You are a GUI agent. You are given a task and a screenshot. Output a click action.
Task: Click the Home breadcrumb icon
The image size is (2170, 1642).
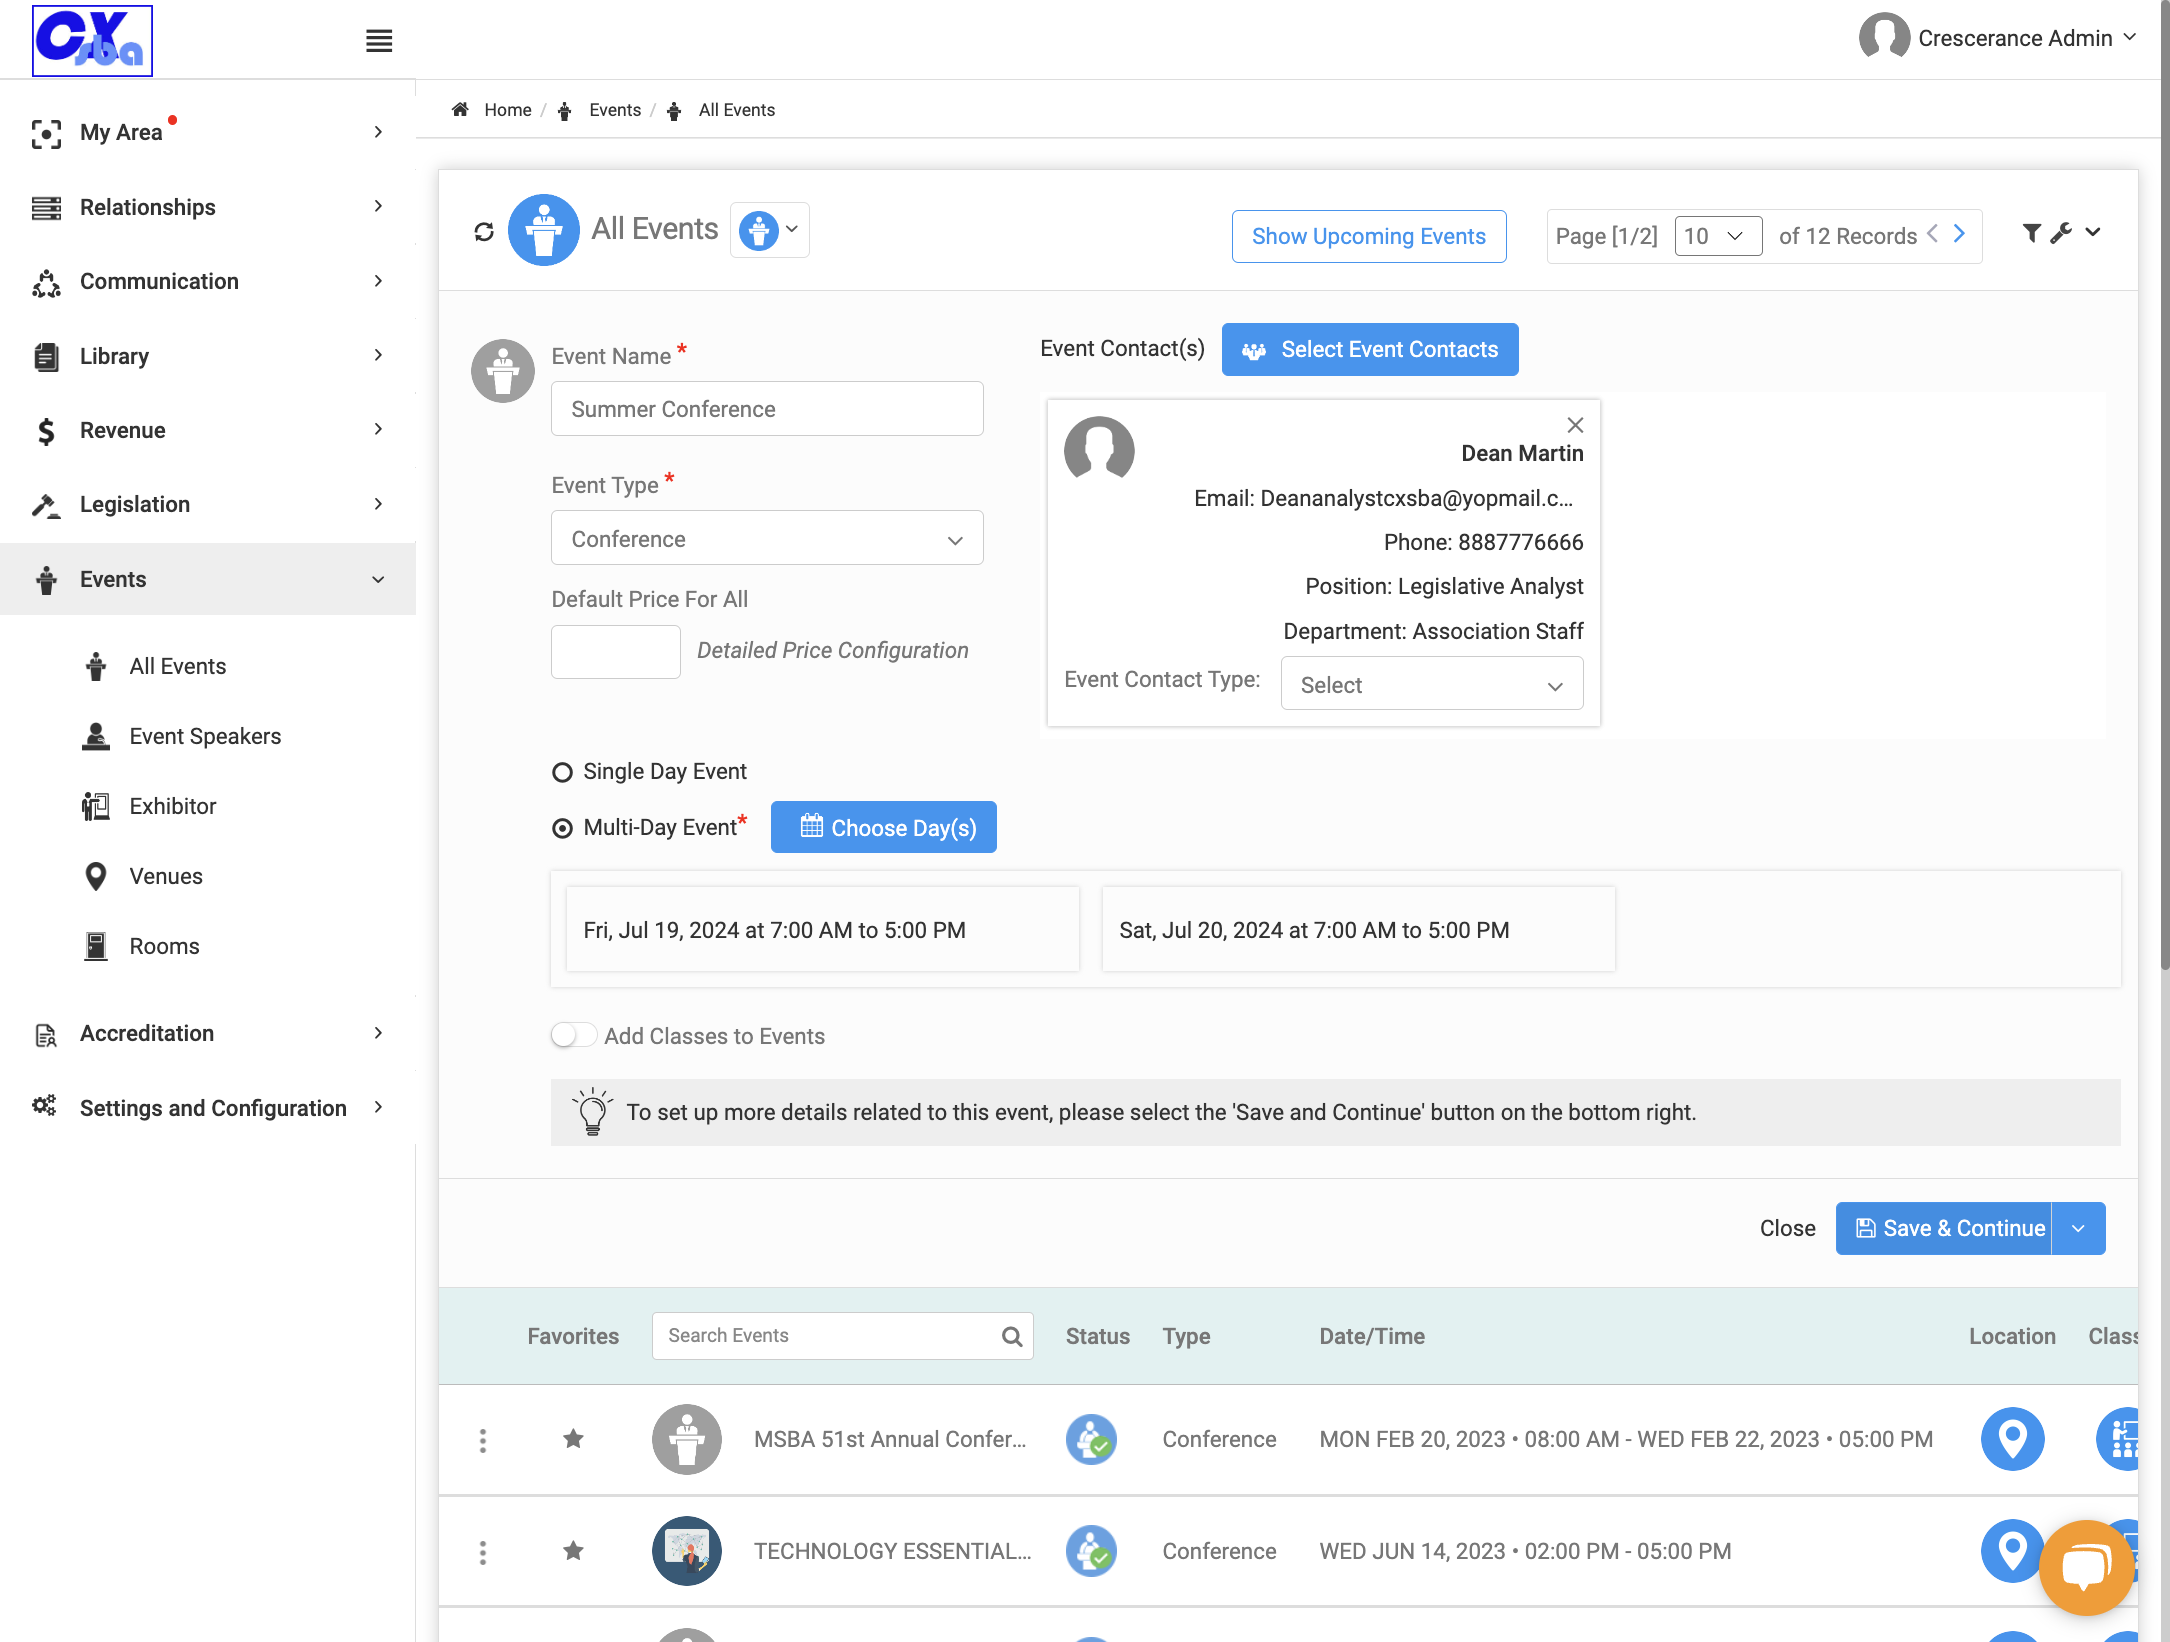point(460,110)
